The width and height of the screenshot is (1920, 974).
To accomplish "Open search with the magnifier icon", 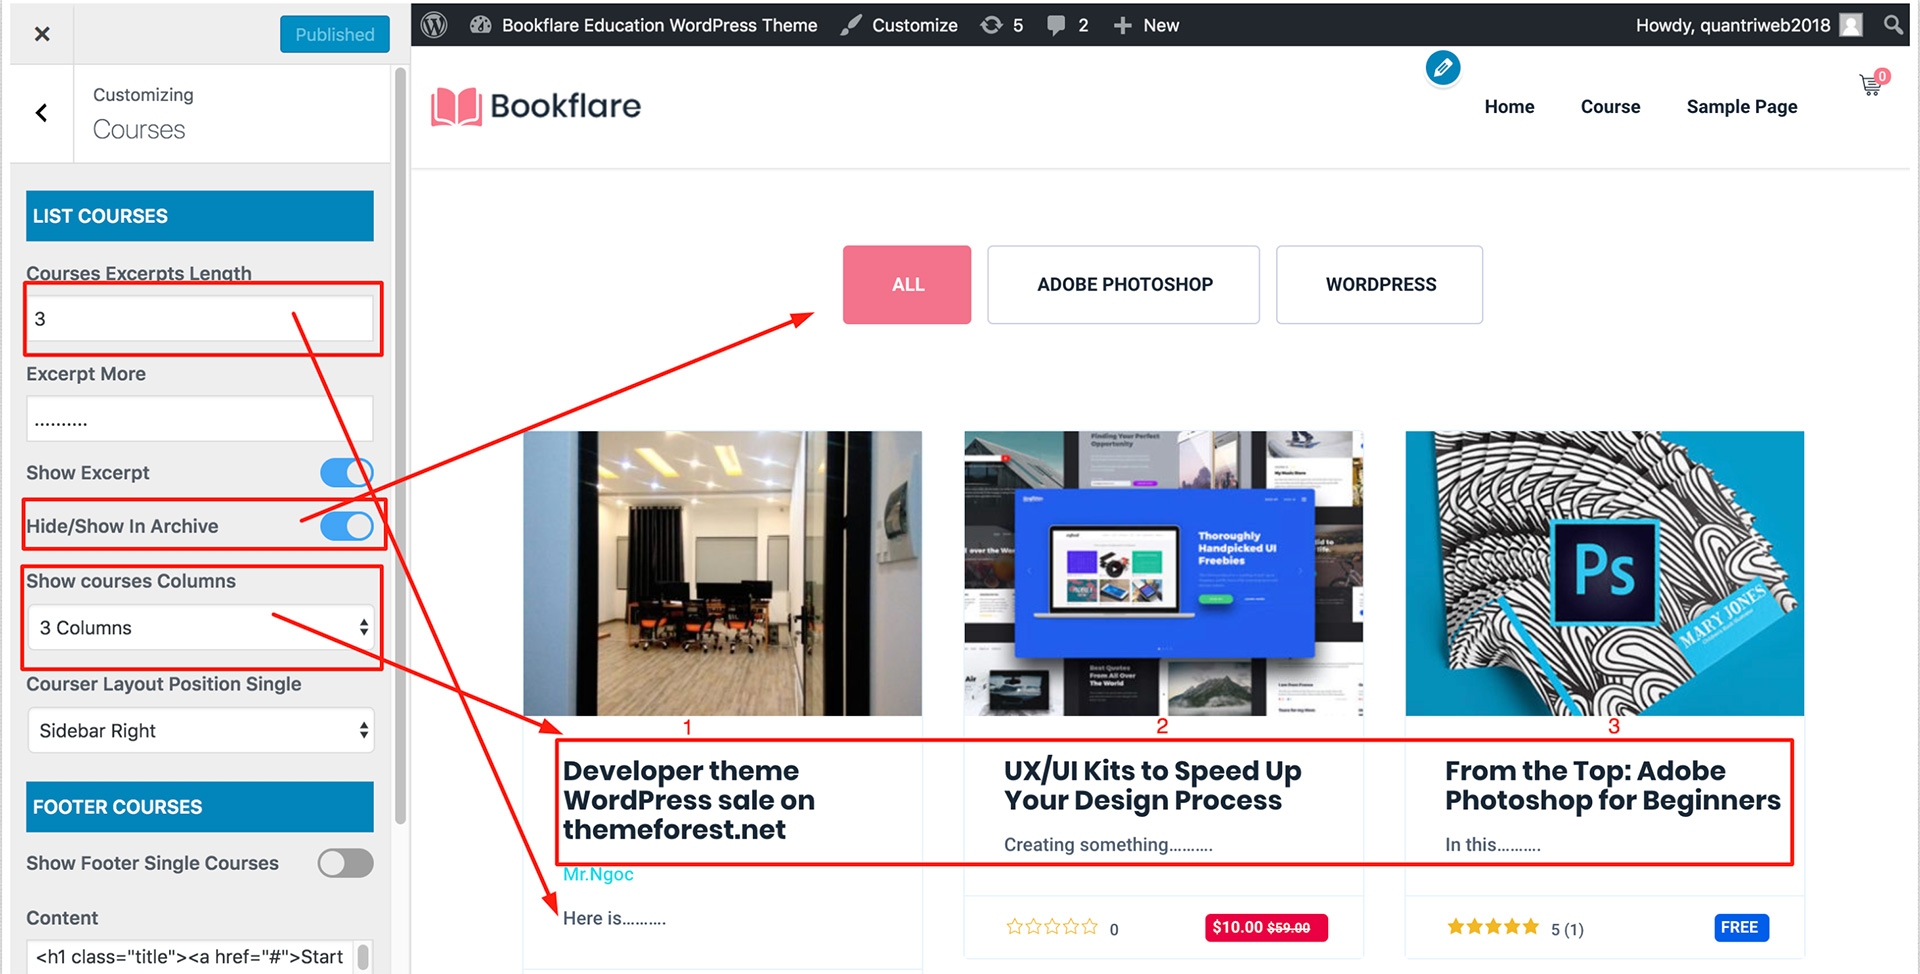I will pyautogui.click(x=1893, y=25).
